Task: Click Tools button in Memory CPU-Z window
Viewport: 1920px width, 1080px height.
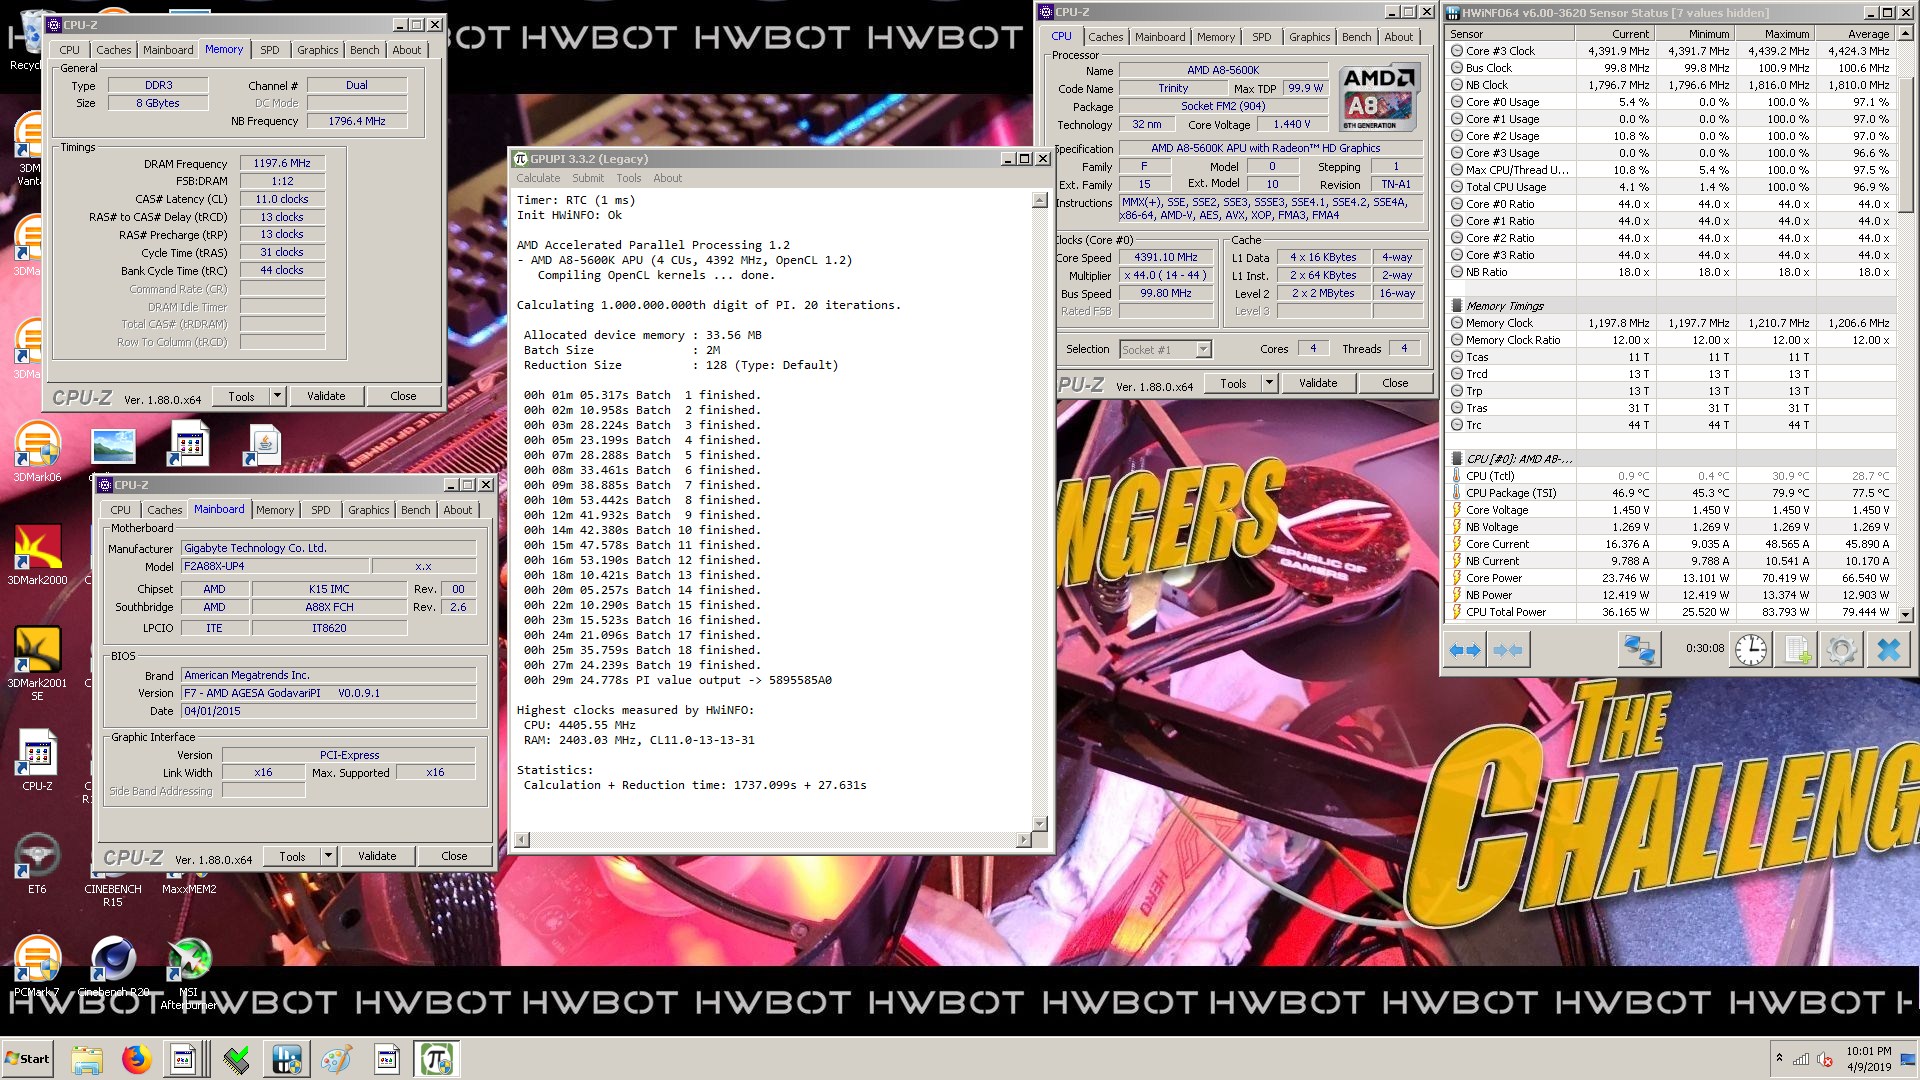Action: click(241, 396)
